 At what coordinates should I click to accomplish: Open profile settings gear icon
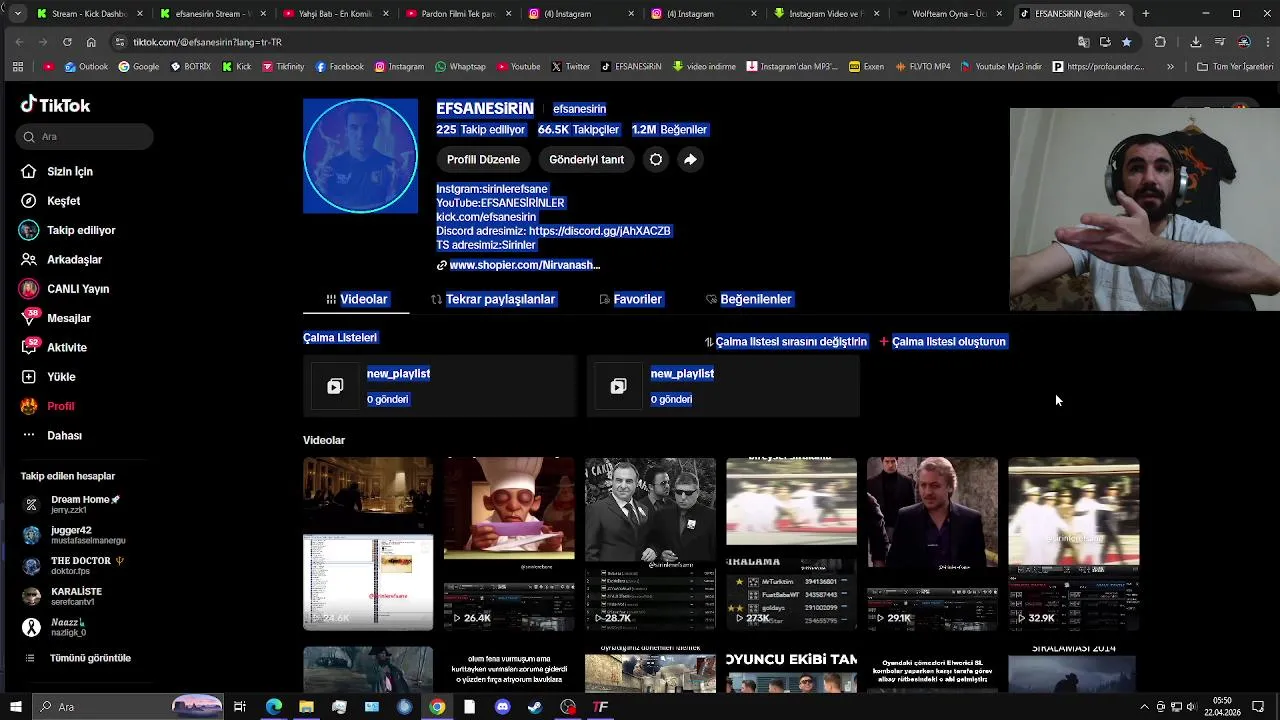coord(655,160)
